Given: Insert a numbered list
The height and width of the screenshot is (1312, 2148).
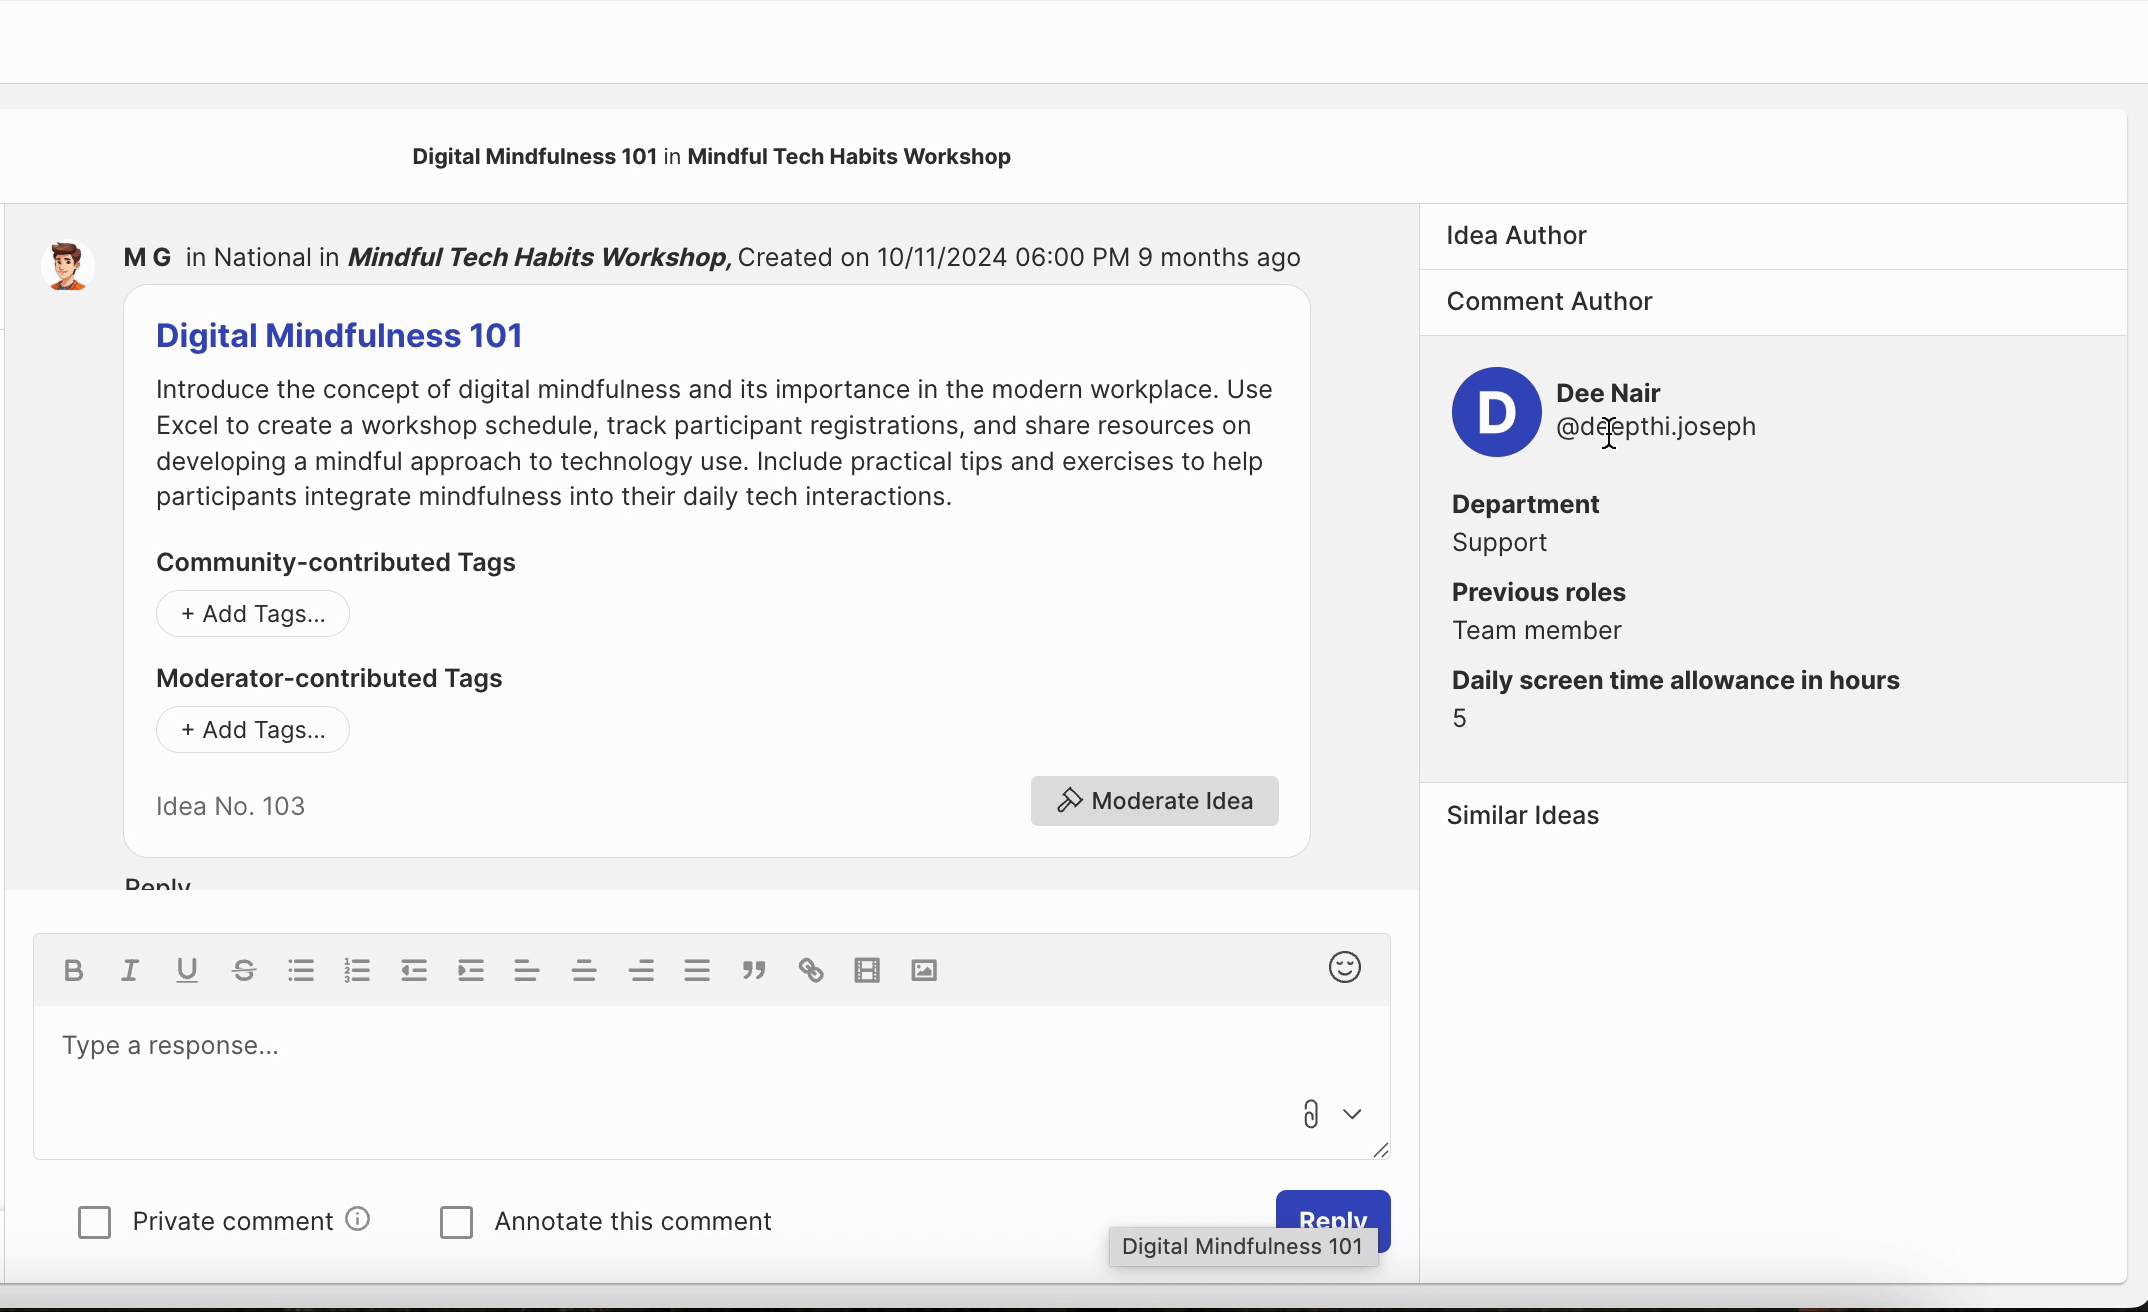Looking at the screenshot, I should pyautogui.click(x=357, y=970).
